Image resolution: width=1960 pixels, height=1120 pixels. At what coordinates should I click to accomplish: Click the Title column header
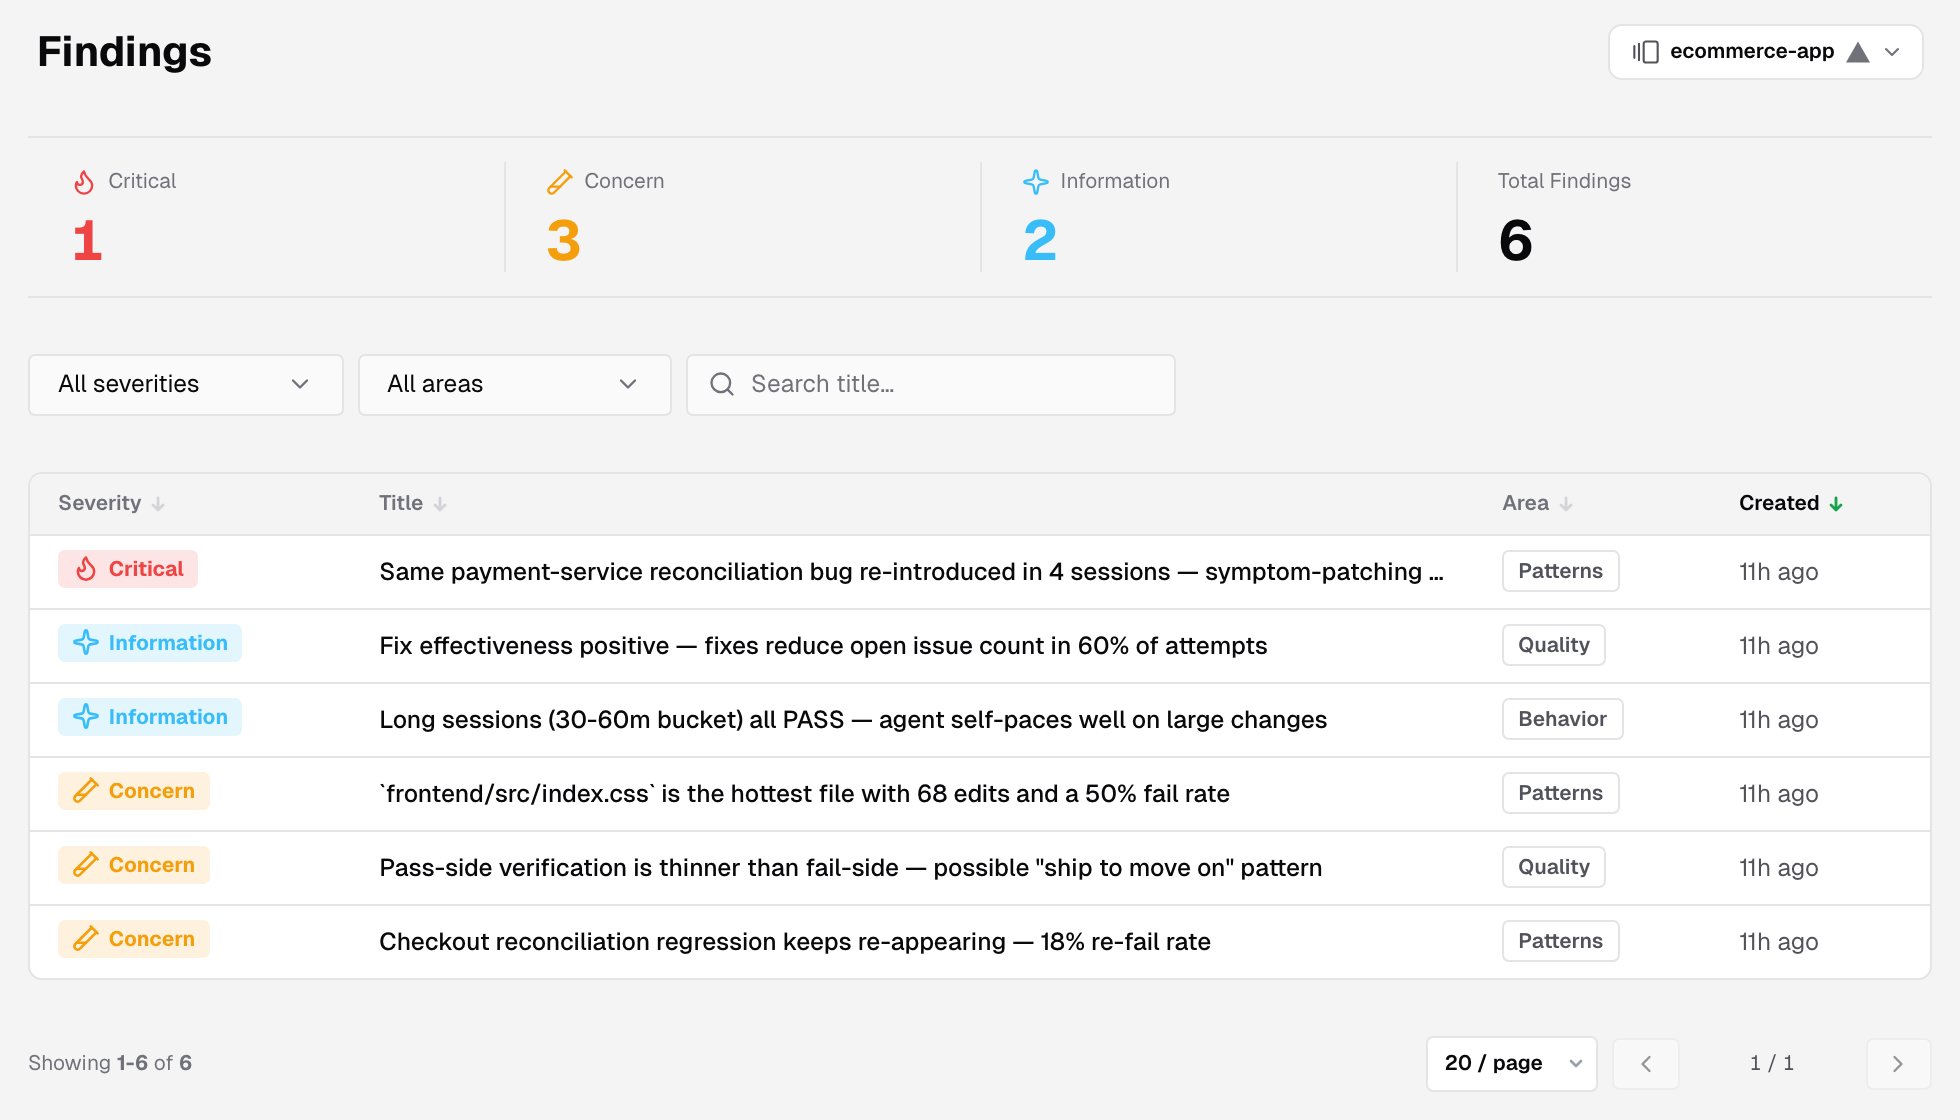(x=412, y=503)
